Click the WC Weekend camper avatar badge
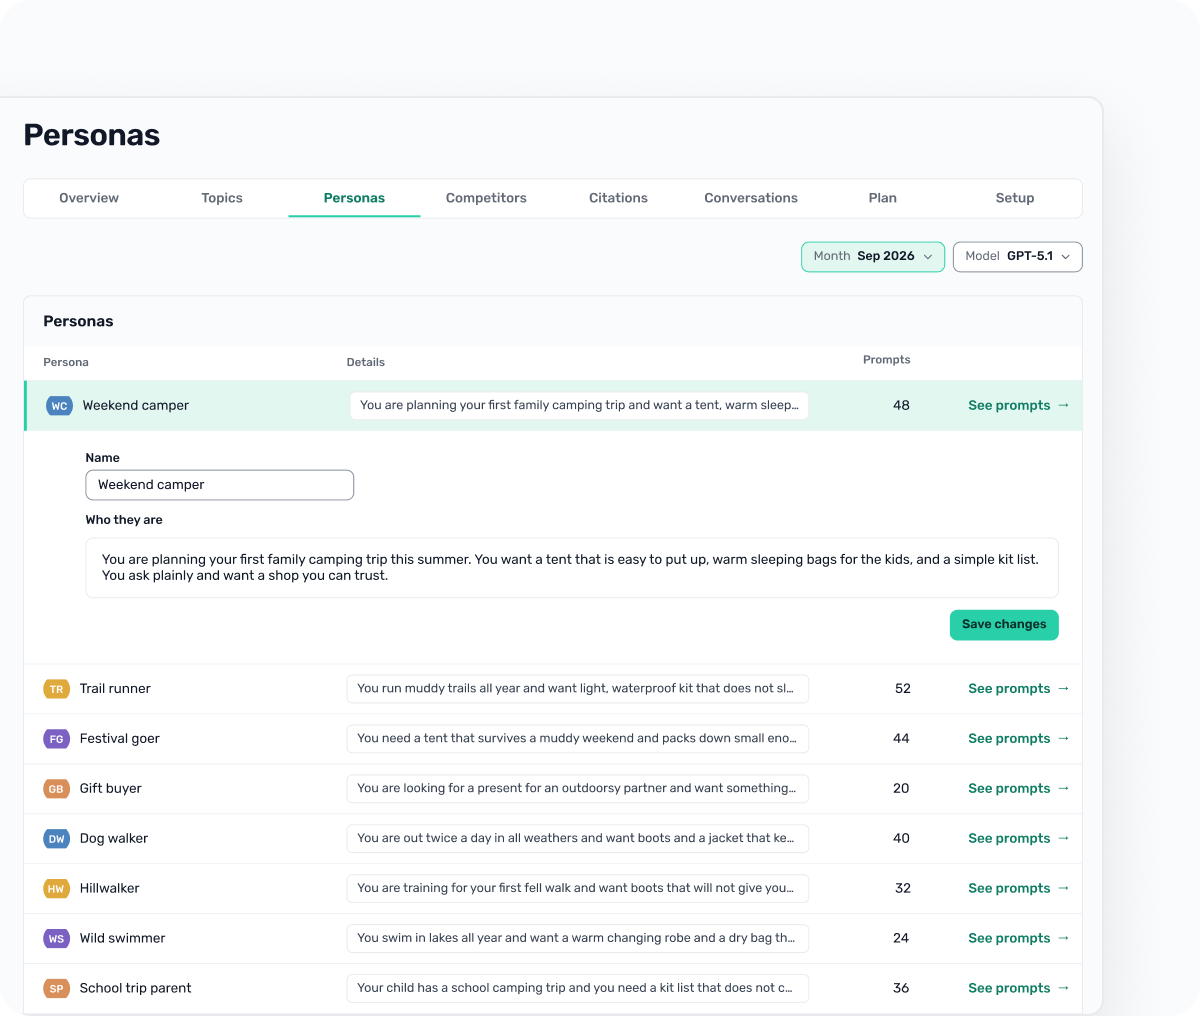The image size is (1200, 1016). tap(59, 406)
